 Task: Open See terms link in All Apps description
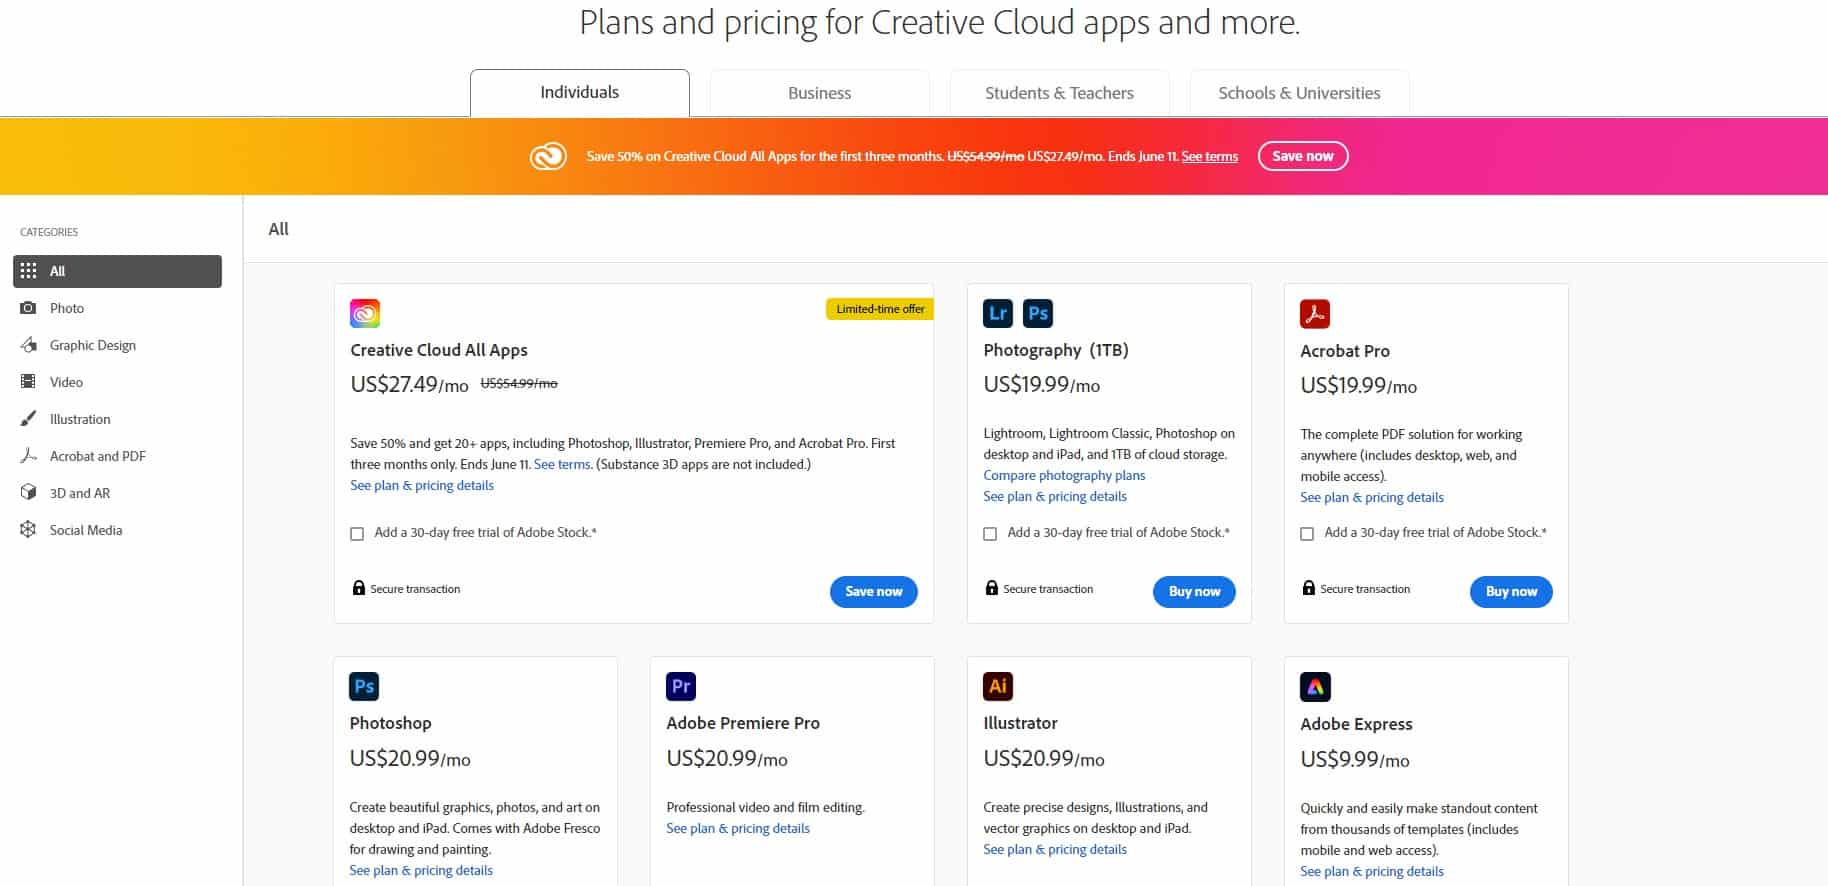point(562,464)
